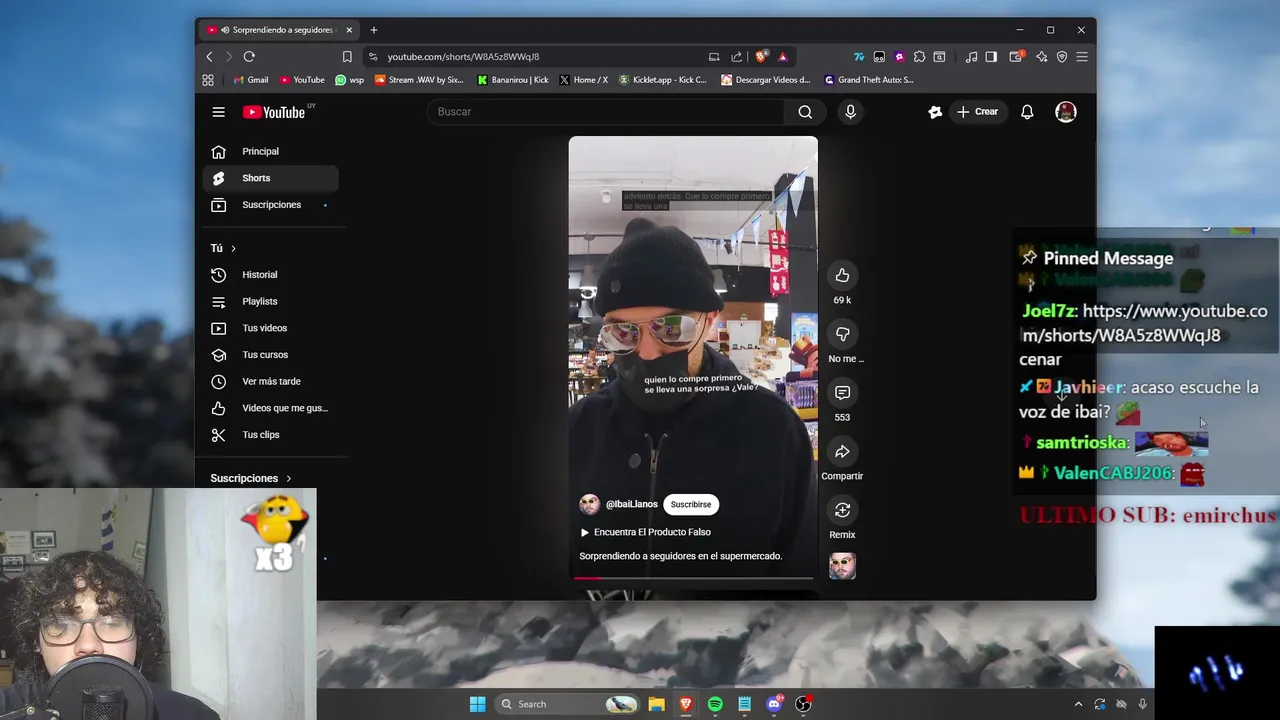1280x720 pixels.
Task: Share the Short via Compartir
Action: [x=842, y=452]
